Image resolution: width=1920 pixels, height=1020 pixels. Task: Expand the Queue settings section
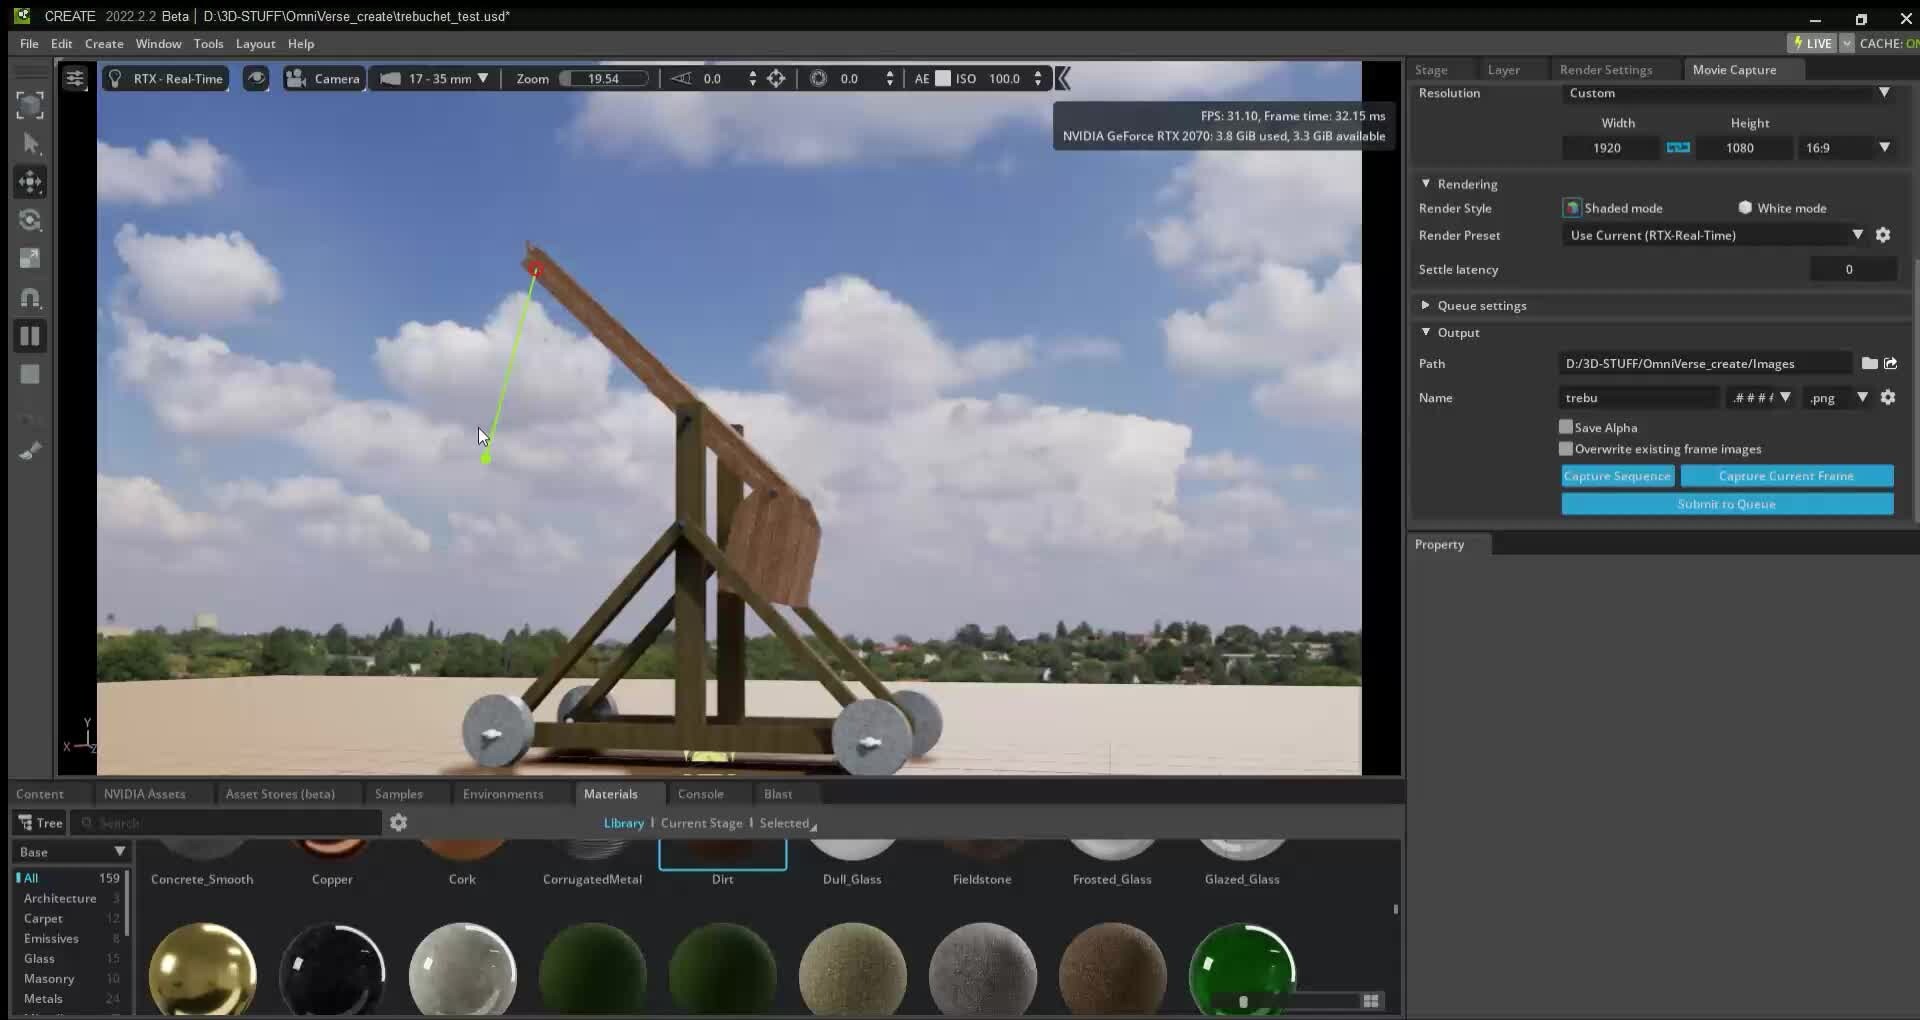(x=1427, y=305)
